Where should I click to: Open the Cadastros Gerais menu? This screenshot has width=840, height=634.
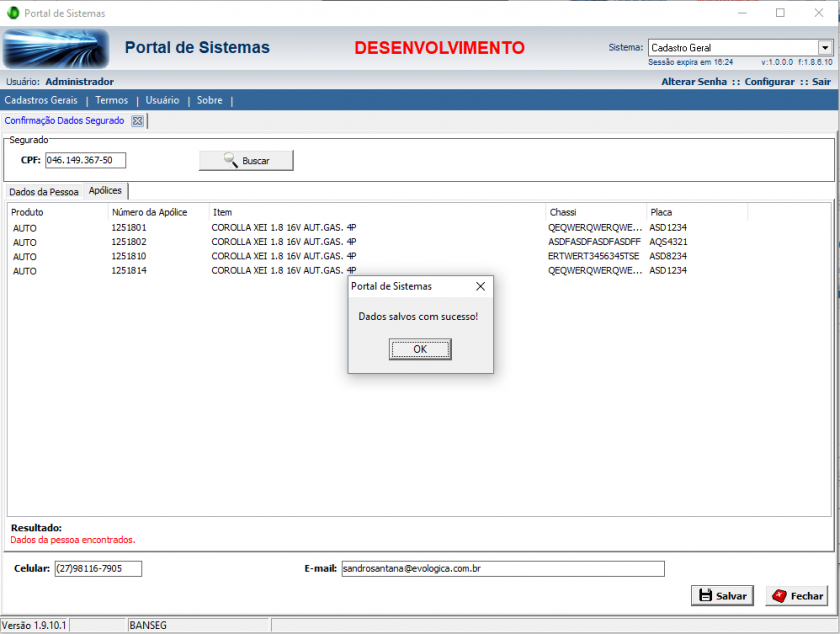pyautogui.click(x=41, y=100)
